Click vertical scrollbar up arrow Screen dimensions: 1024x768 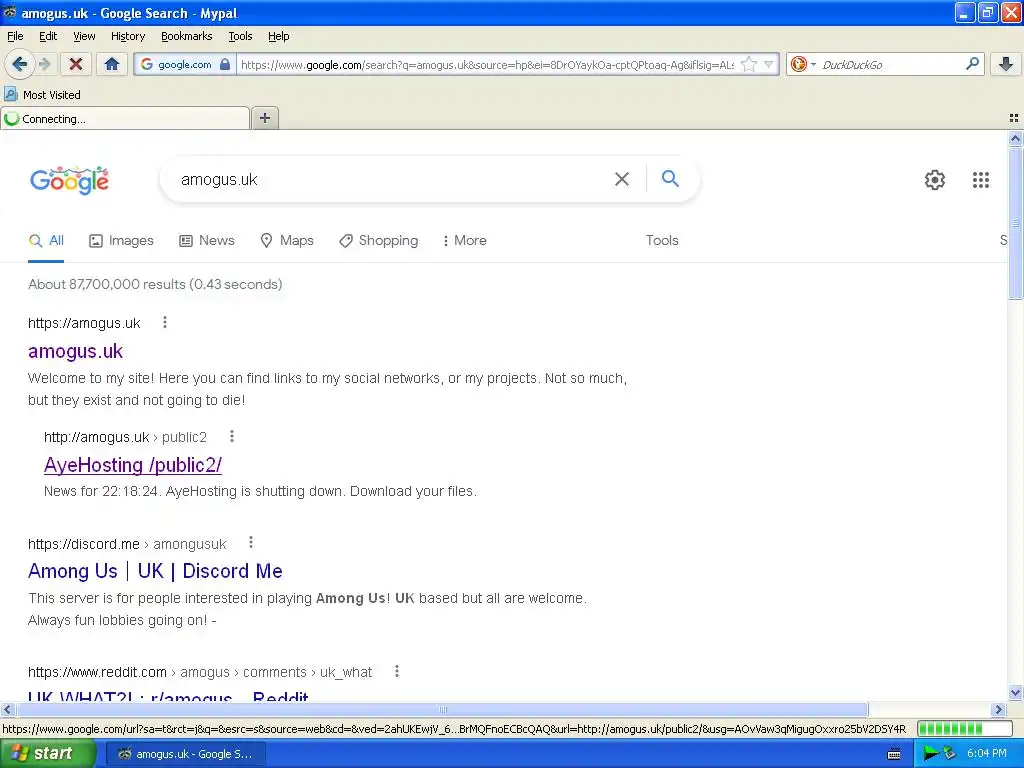tap(1015, 138)
